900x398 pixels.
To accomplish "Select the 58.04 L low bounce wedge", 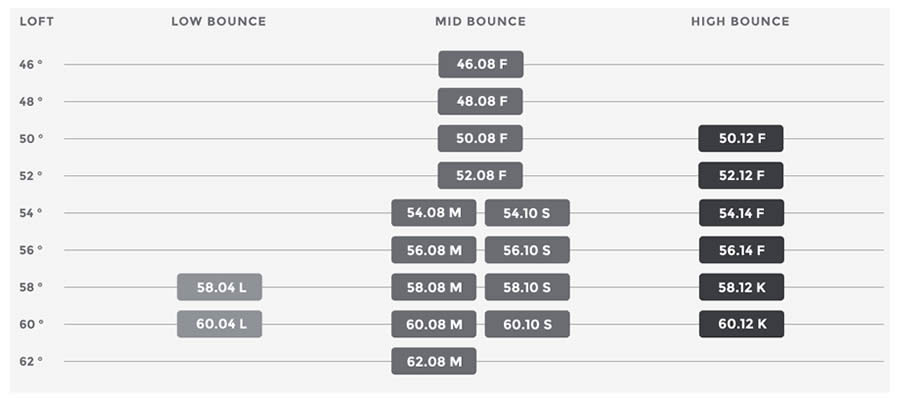I will (219, 287).
